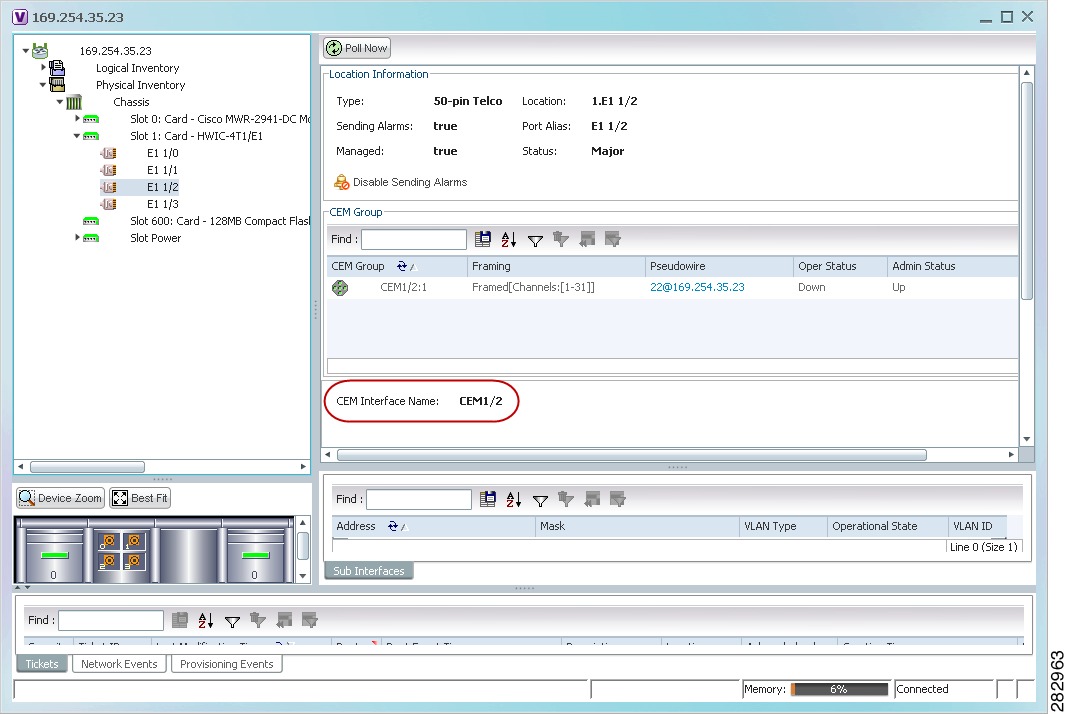Show all rows in Sub Interfaces table
The height and width of the screenshot is (714, 1069).
(x=591, y=499)
